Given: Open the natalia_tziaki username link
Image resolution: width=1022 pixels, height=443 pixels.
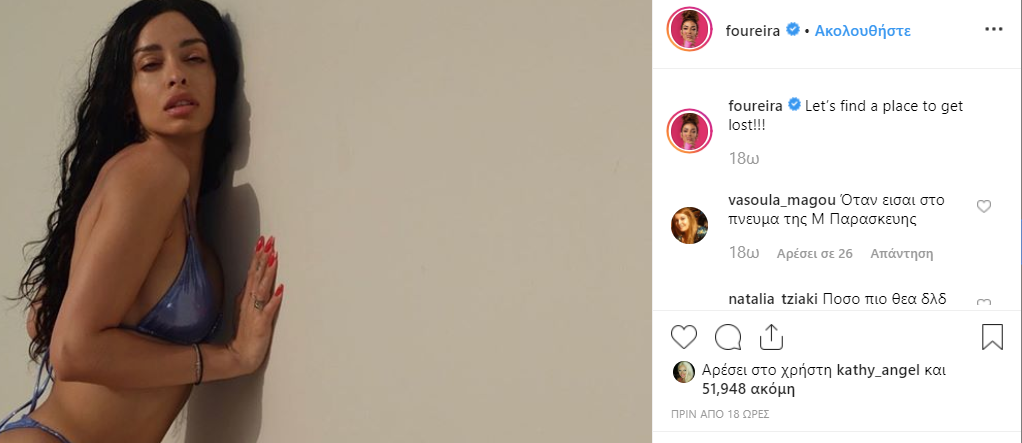Looking at the screenshot, I should (x=773, y=300).
